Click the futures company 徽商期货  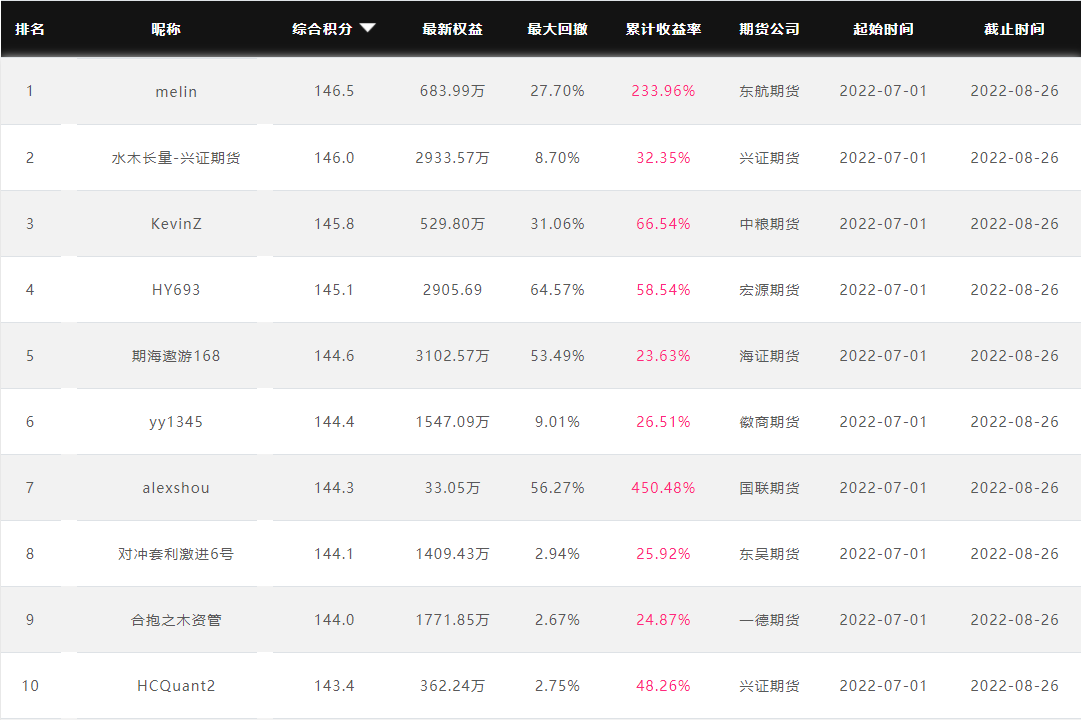click(x=769, y=422)
